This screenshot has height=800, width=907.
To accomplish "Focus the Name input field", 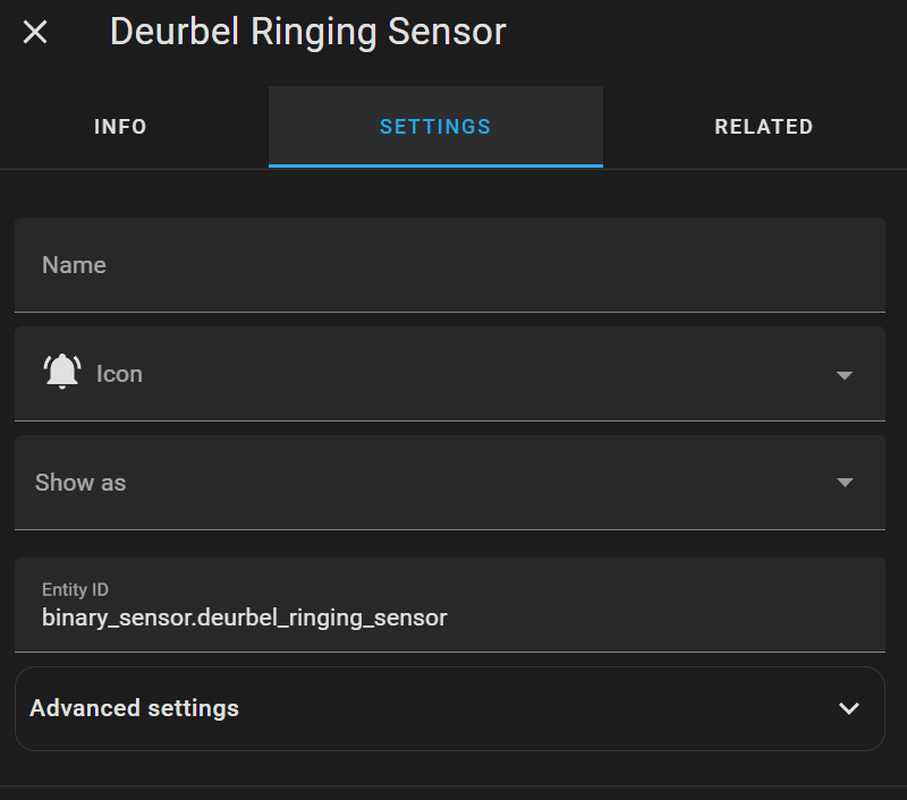I will pyautogui.click(x=450, y=265).
